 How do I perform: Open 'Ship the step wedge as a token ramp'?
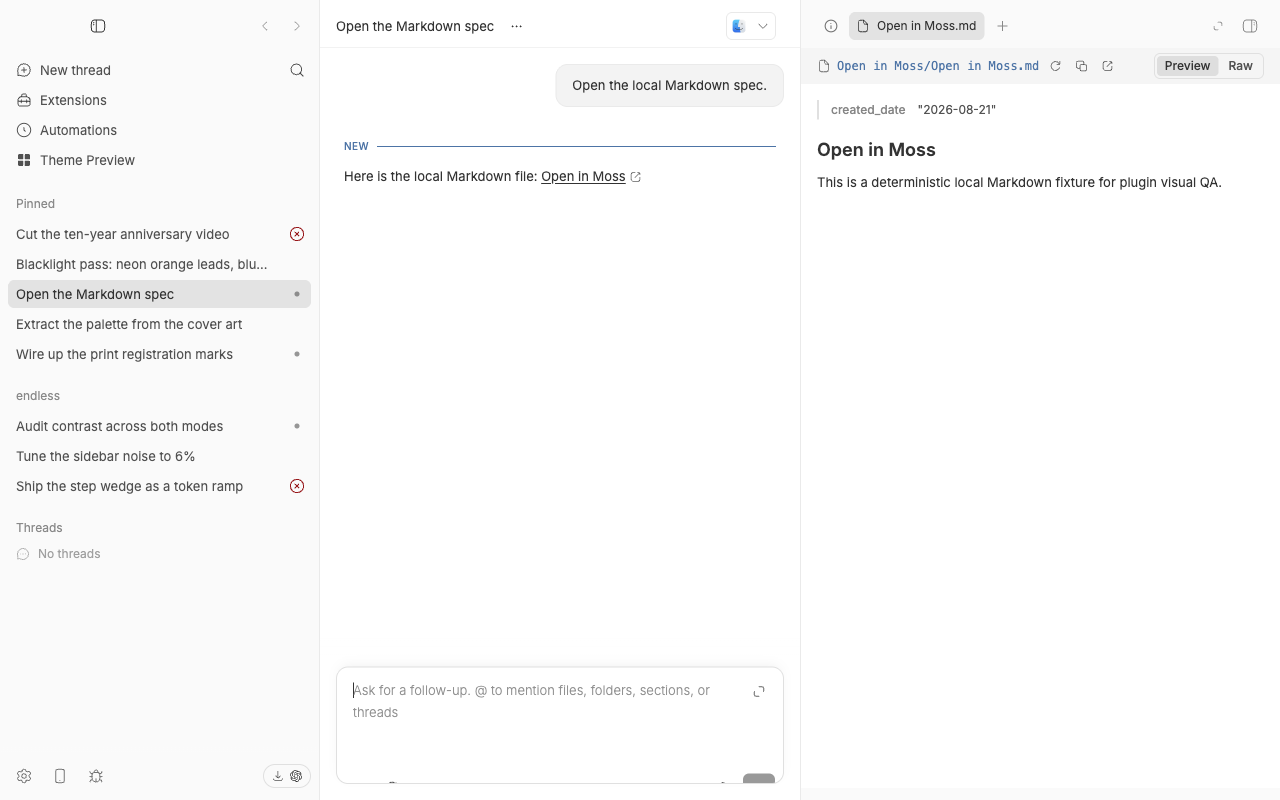click(159, 486)
